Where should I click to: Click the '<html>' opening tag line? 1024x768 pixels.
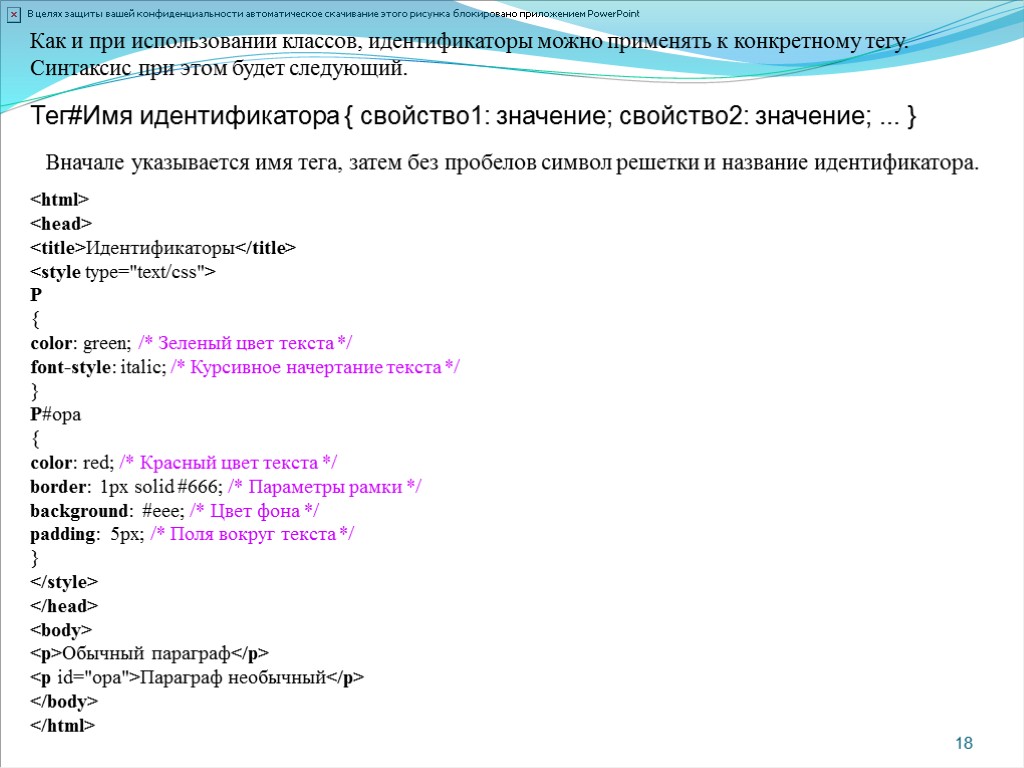click(x=59, y=199)
